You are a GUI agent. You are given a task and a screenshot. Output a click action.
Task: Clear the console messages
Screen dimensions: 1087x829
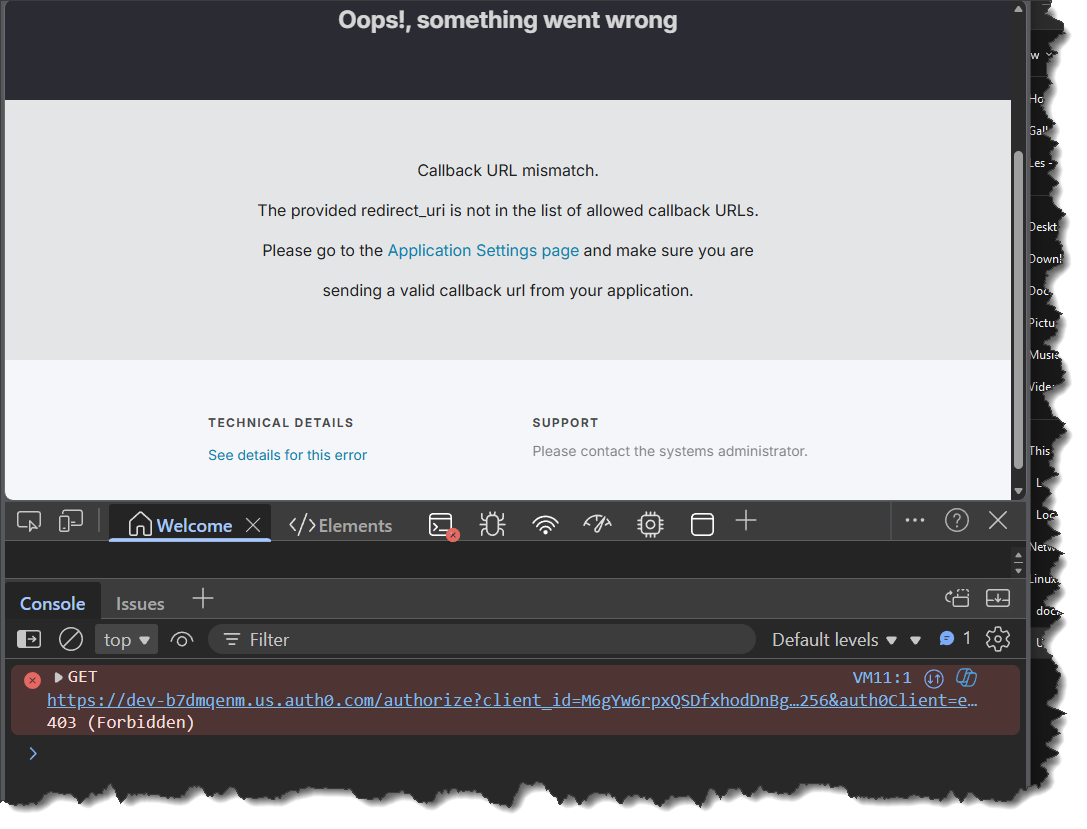(x=70, y=638)
